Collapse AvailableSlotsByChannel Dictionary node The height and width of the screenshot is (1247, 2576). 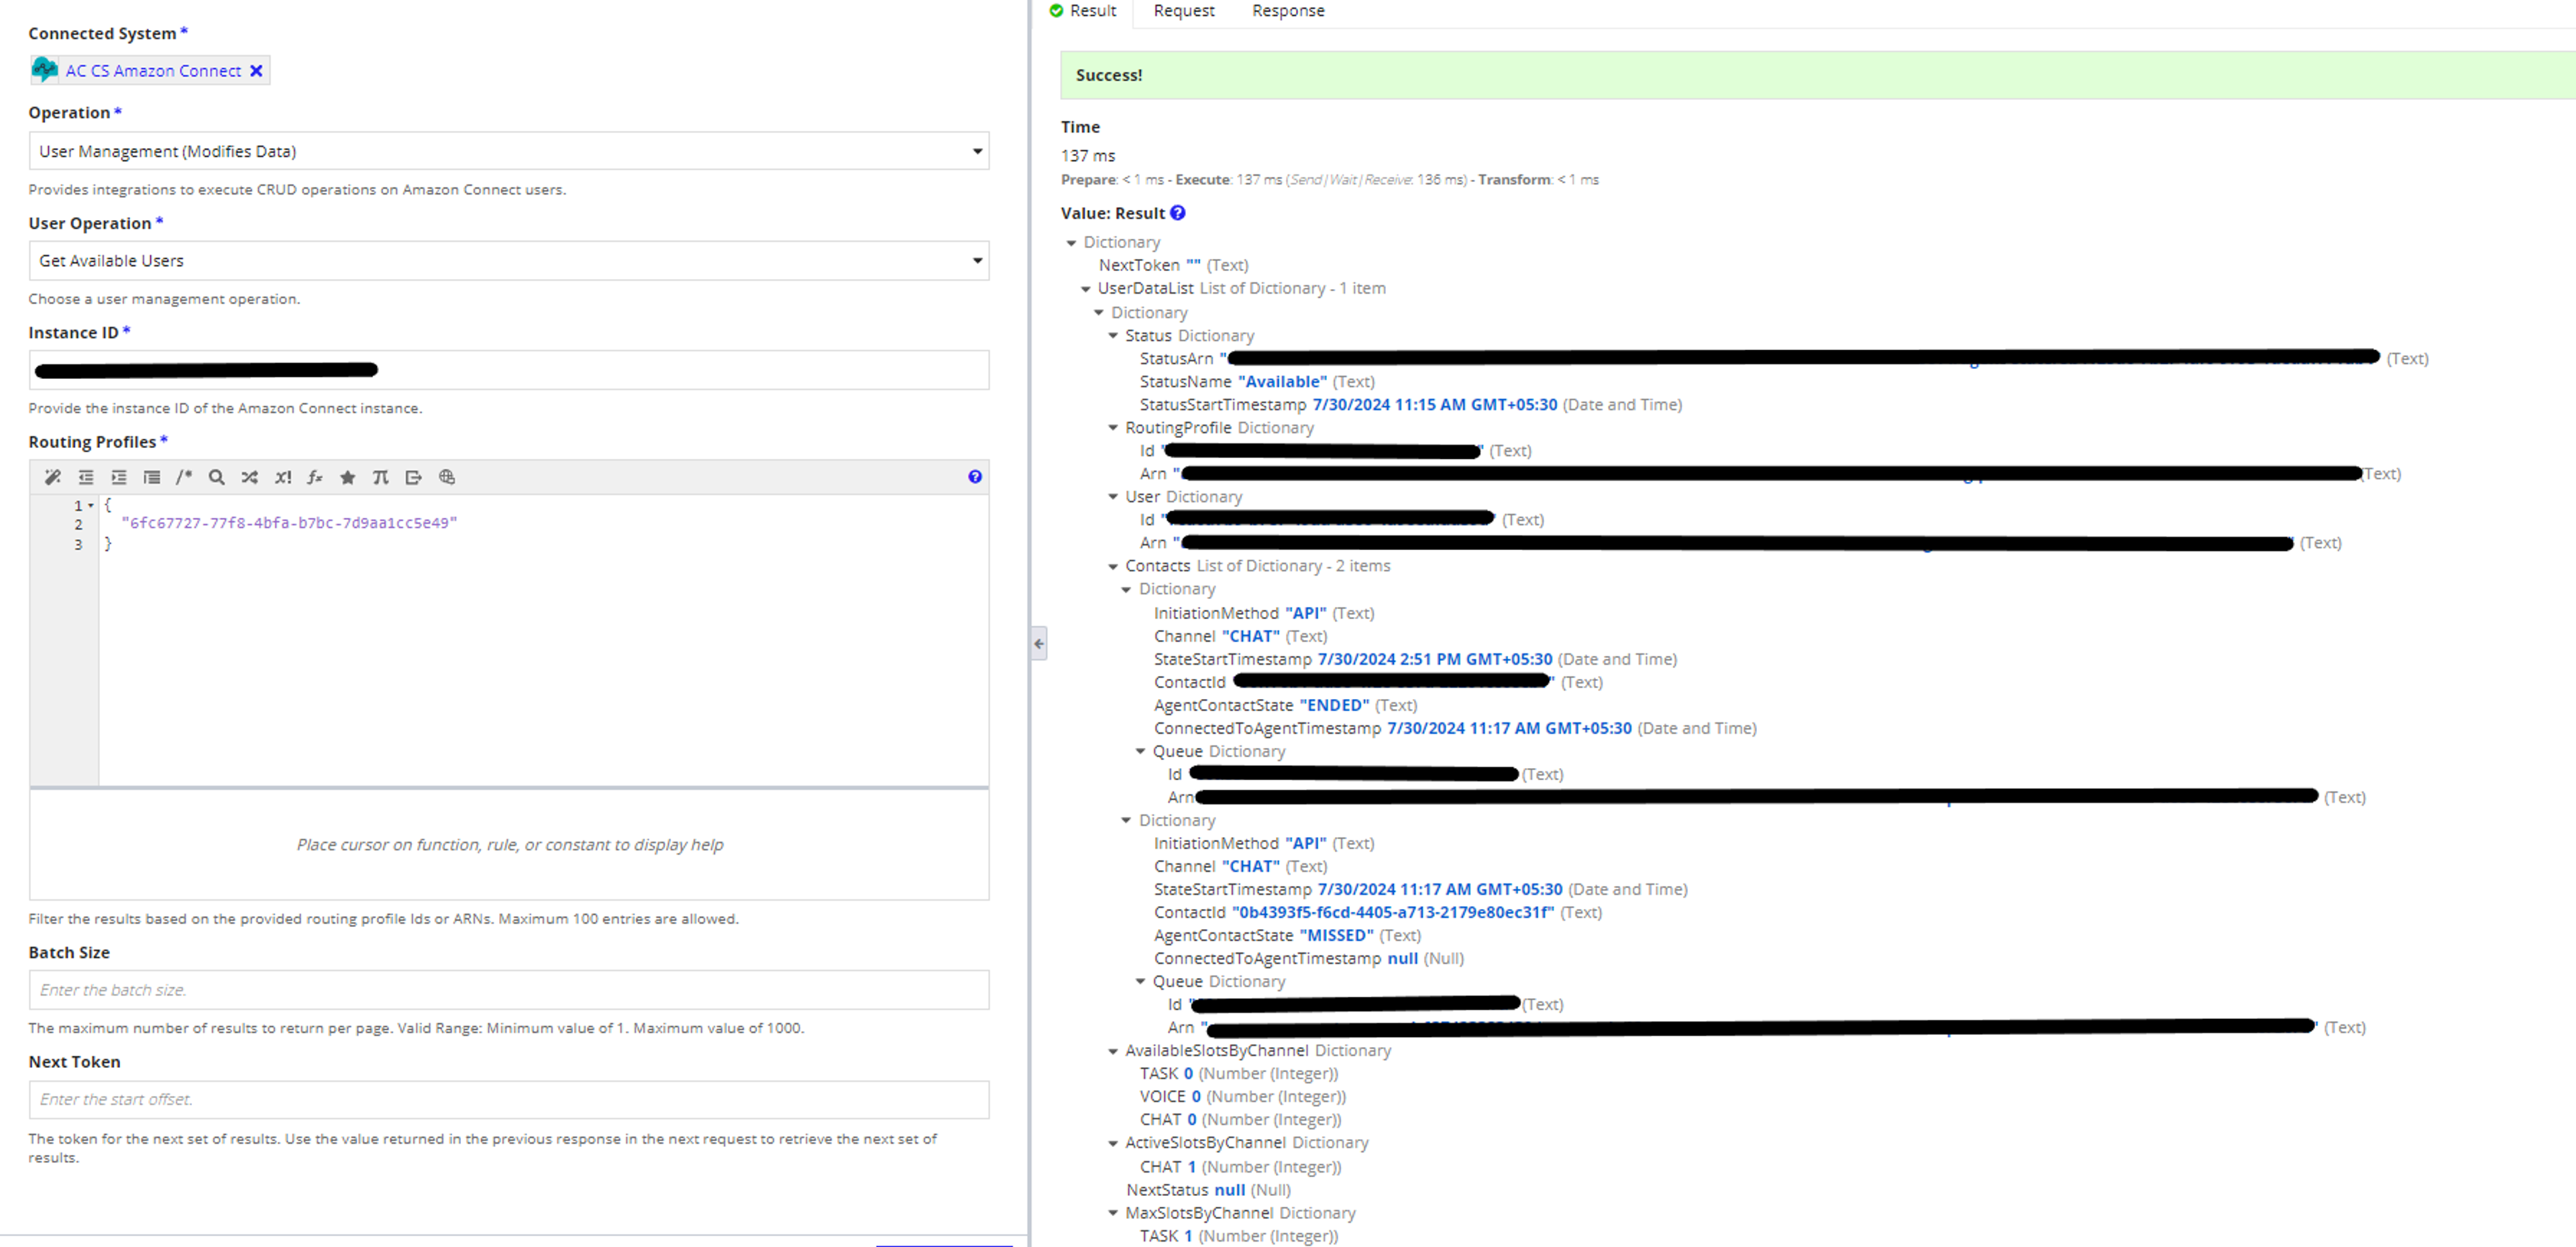(x=1113, y=1051)
